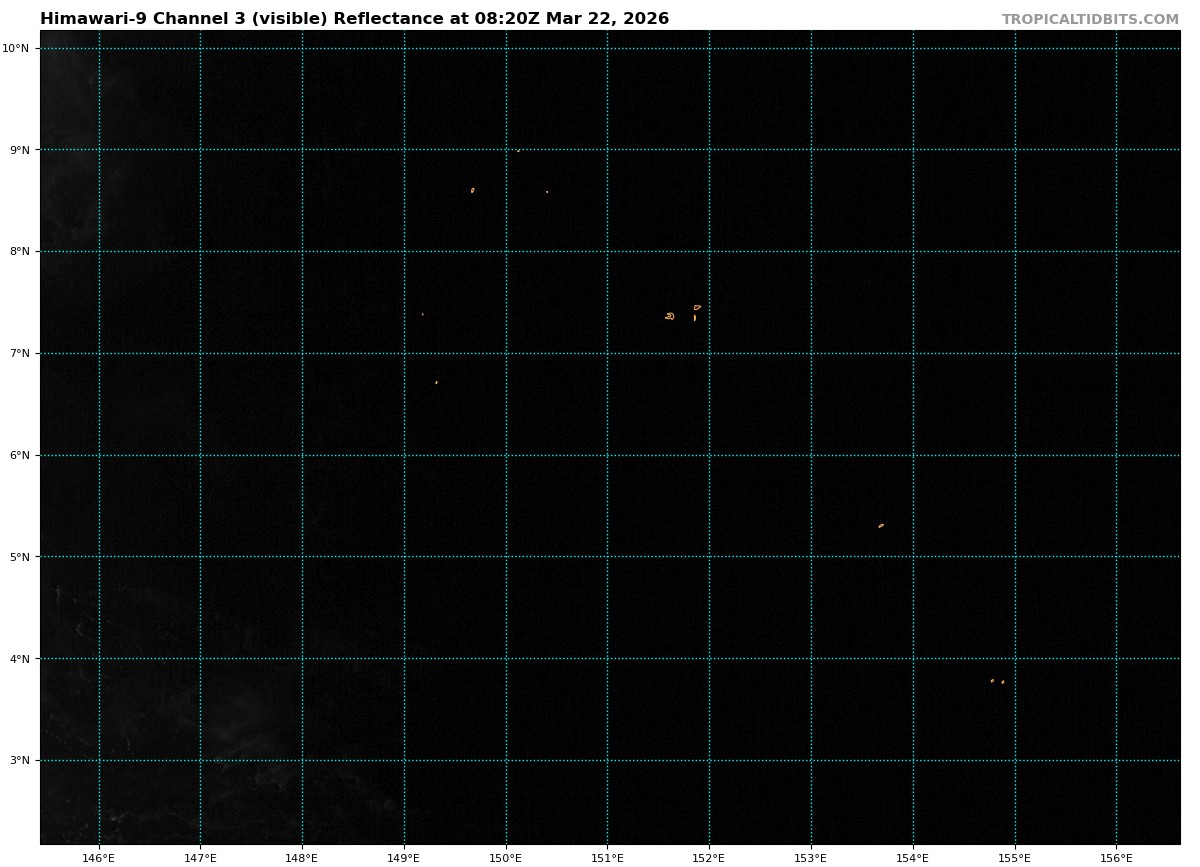This screenshot has height=867, width=1200.
Task: Click the island outline near 149.7°E 8.6°N
Action: click(473, 190)
